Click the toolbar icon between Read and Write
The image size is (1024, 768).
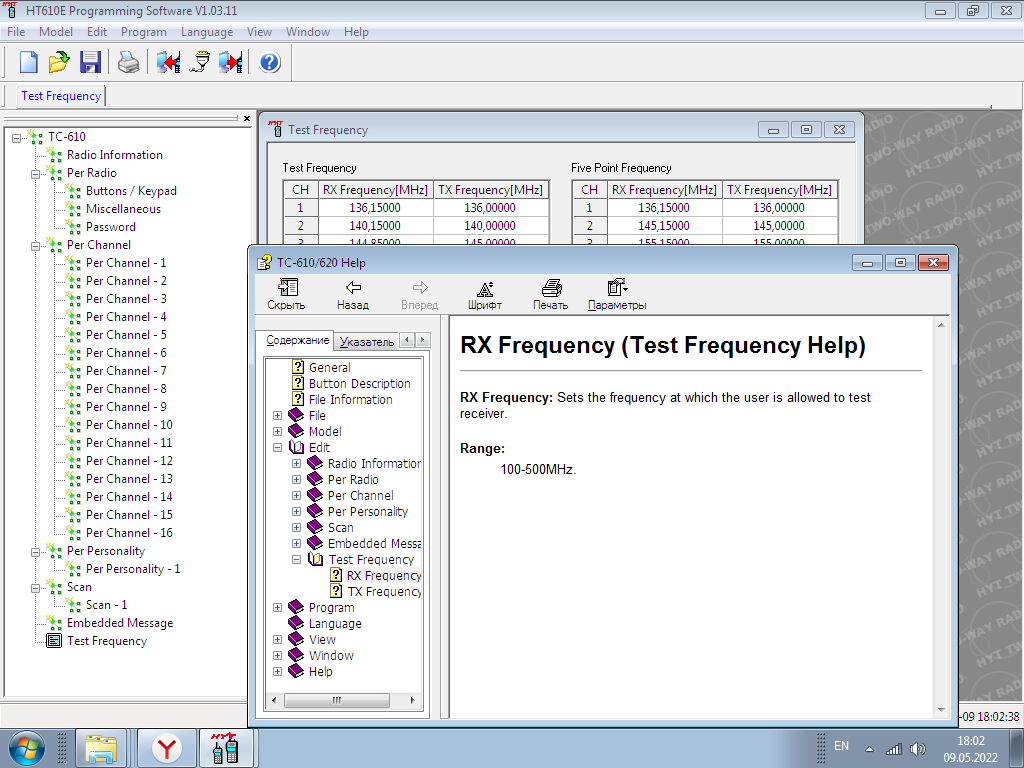(200, 62)
